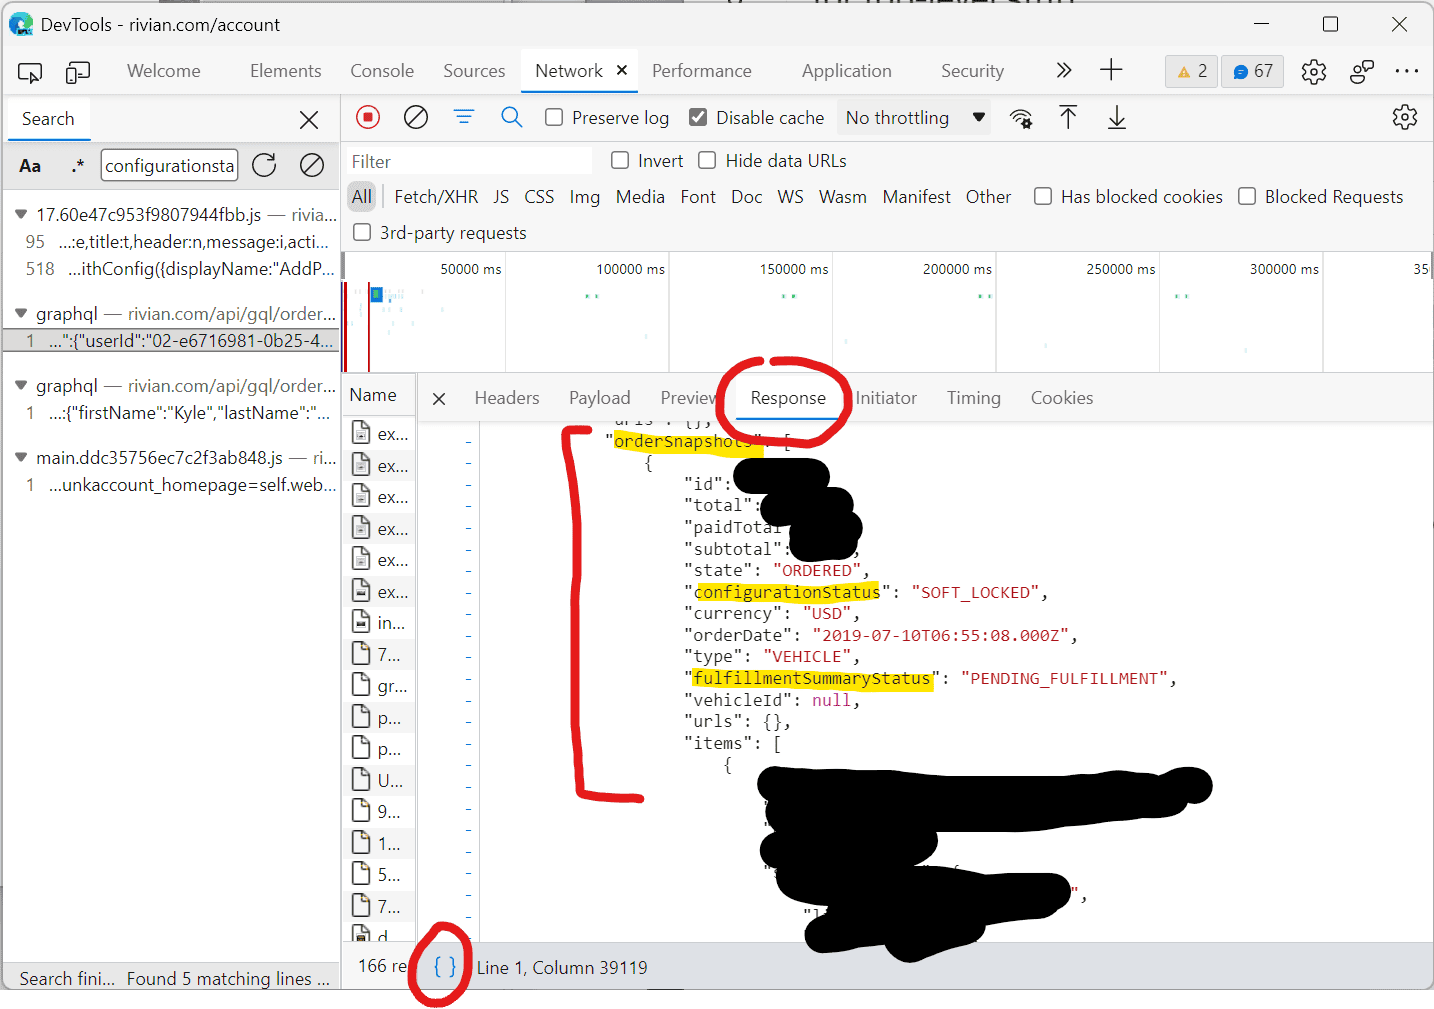
Task: Open the No throttling dropdown
Action: (x=915, y=118)
